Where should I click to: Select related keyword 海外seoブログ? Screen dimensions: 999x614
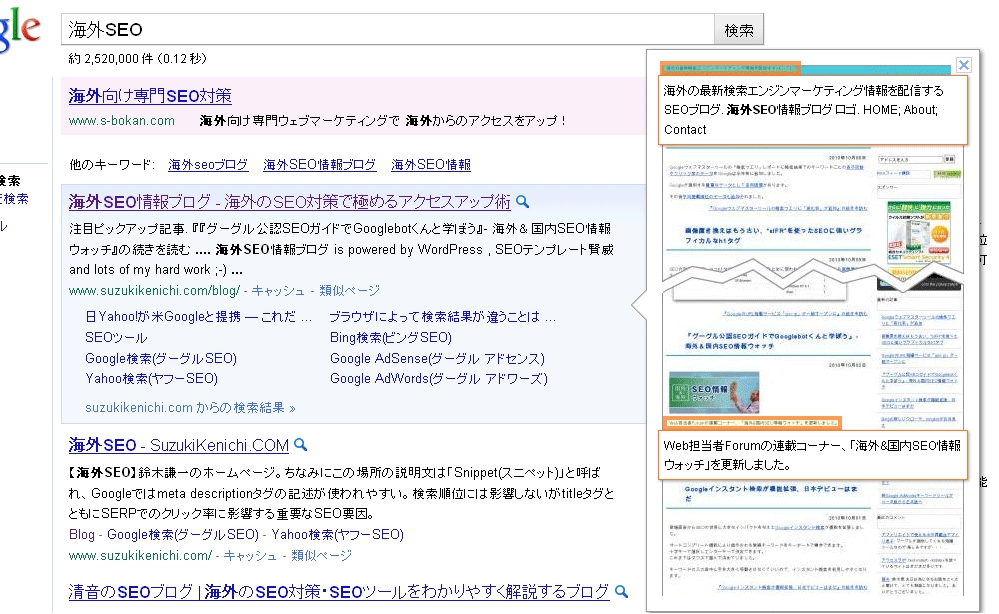click(208, 164)
